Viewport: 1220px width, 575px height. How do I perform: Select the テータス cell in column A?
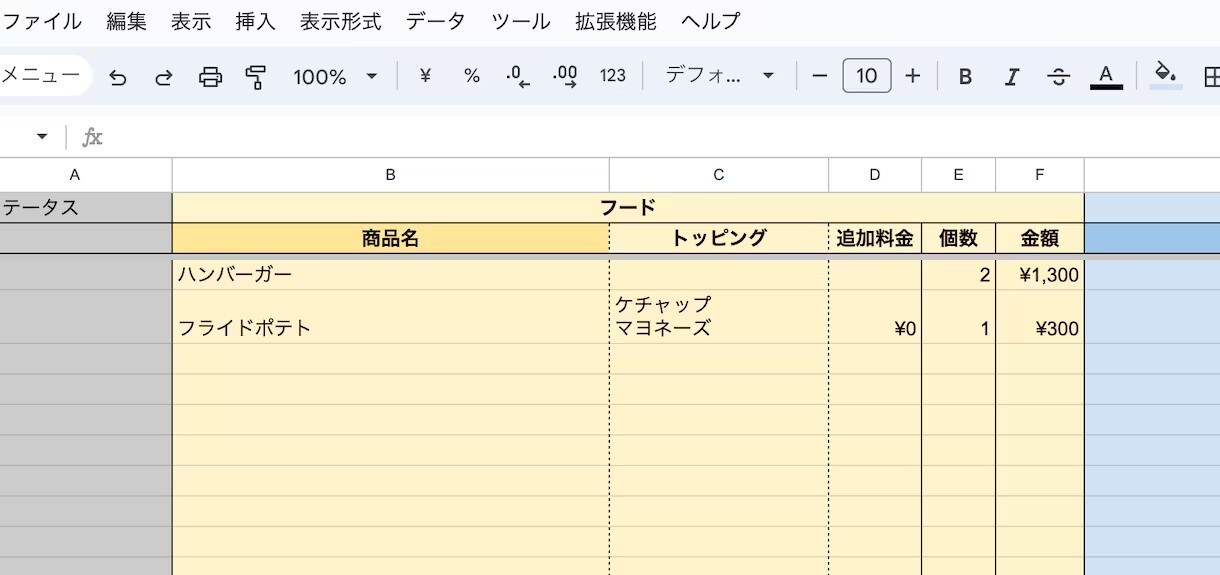(x=86, y=208)
